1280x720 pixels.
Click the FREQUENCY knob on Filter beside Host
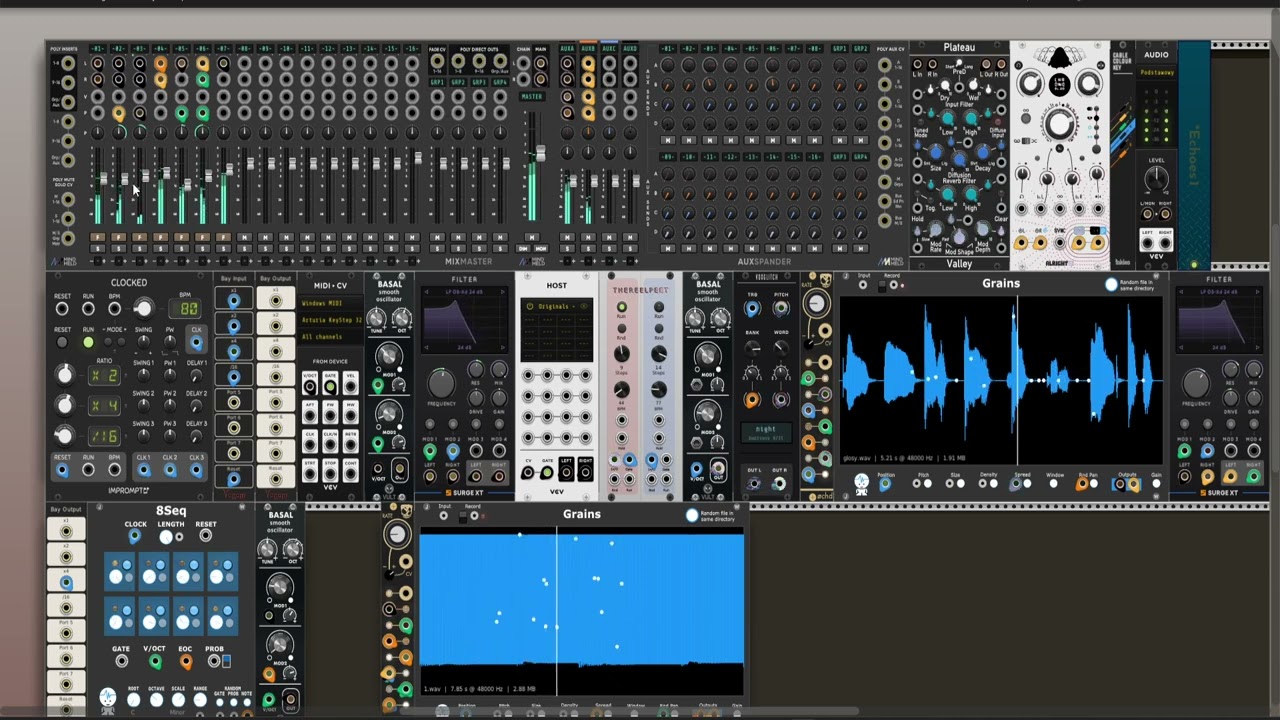(x=440, y=383)
